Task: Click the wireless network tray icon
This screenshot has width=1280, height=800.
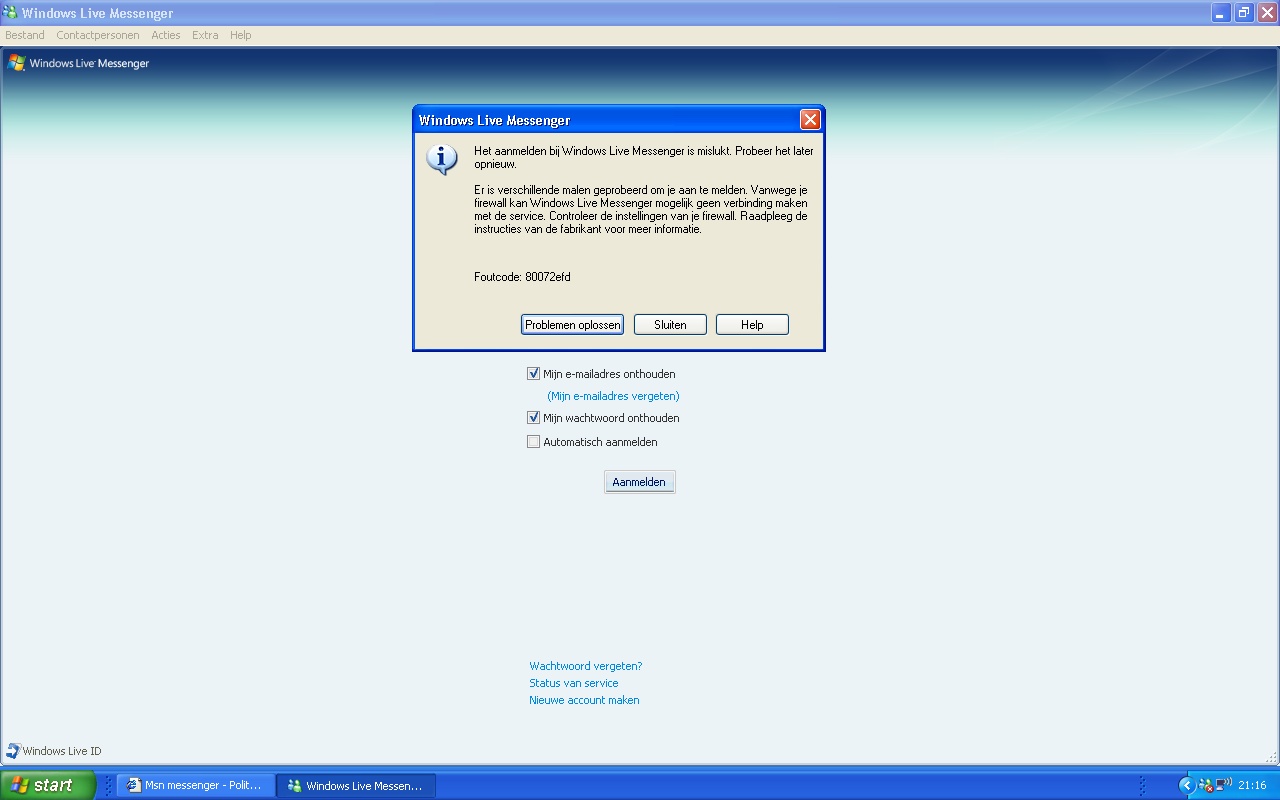Action: [x=1224, y=785]
